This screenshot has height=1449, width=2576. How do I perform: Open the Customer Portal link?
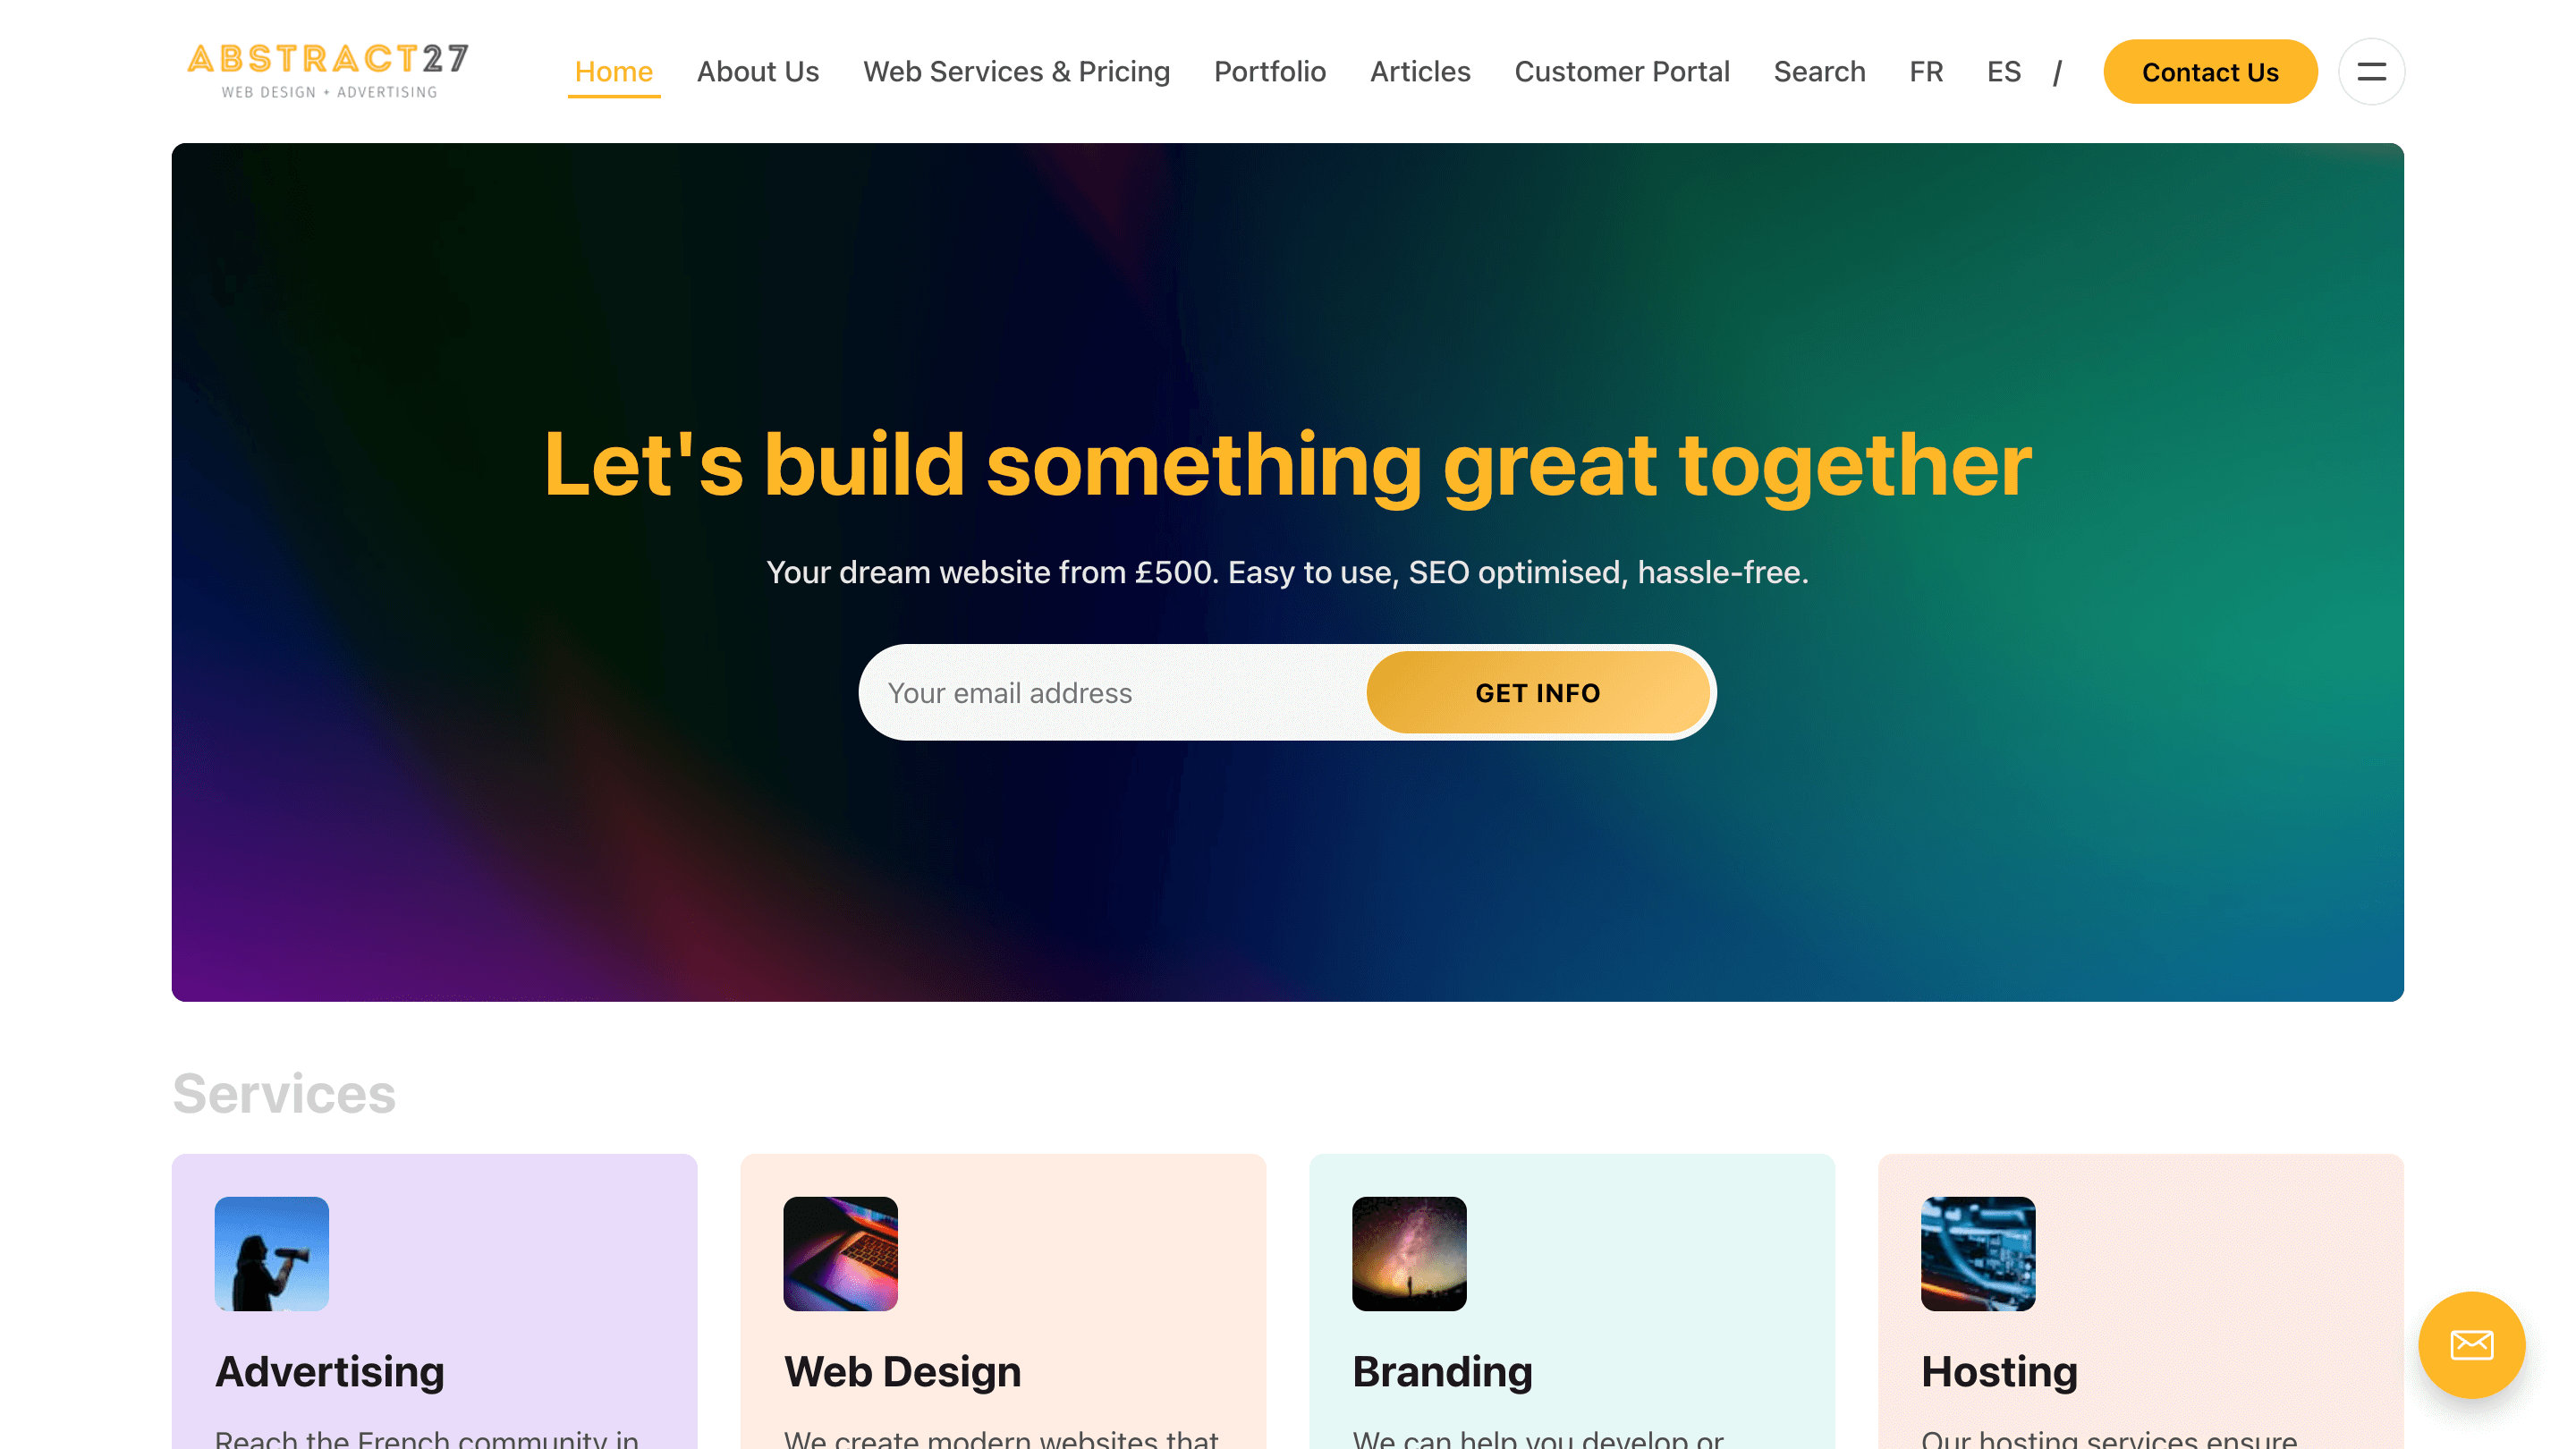[x=1621, y=72]
